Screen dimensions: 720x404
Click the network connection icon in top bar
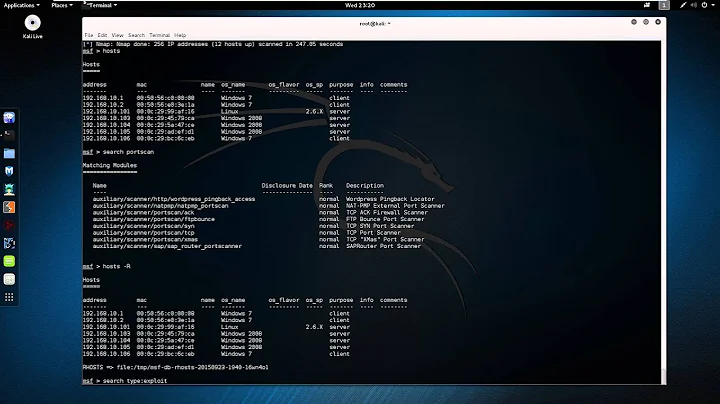coord(683,5)
